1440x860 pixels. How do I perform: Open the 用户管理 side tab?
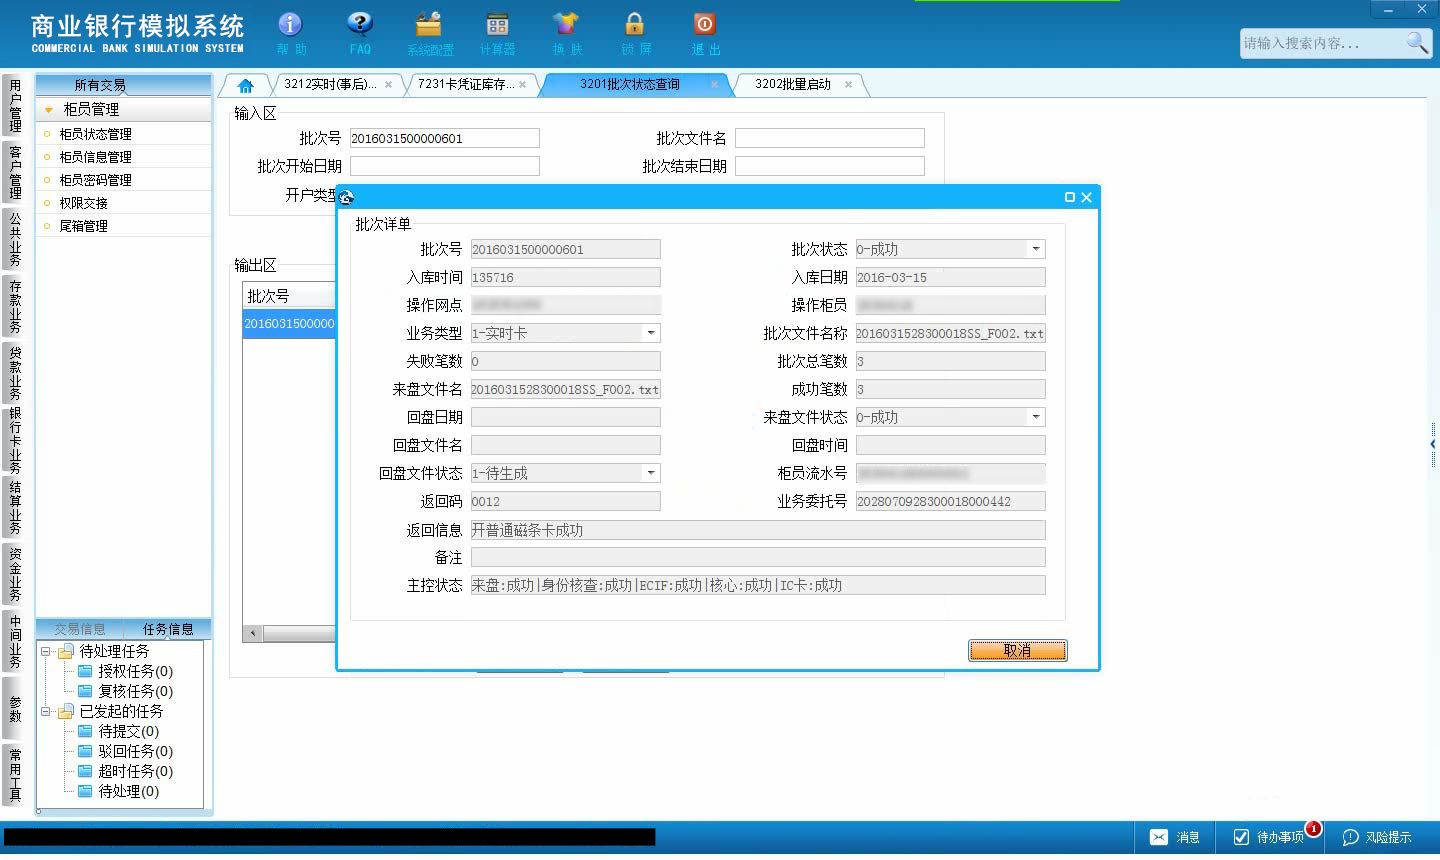15,106
